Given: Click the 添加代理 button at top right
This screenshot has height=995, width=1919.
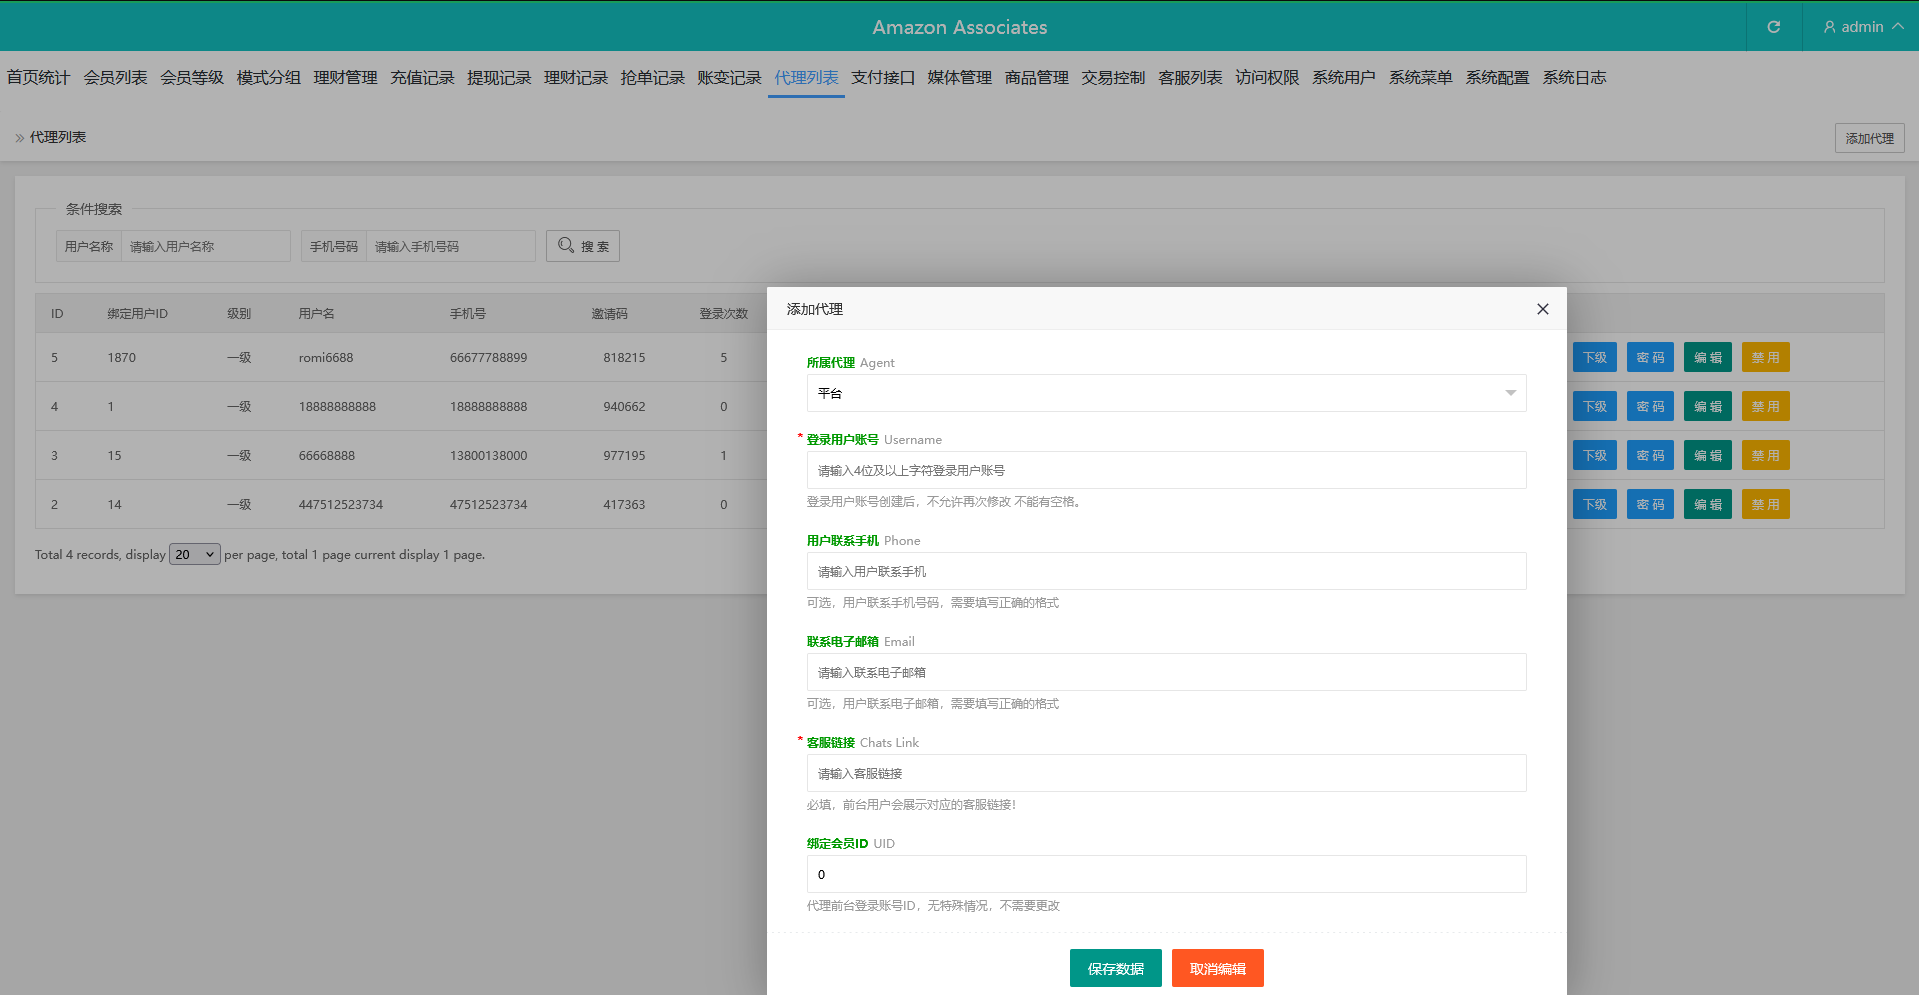Looking at the screenshot, I should point(1869,138).
